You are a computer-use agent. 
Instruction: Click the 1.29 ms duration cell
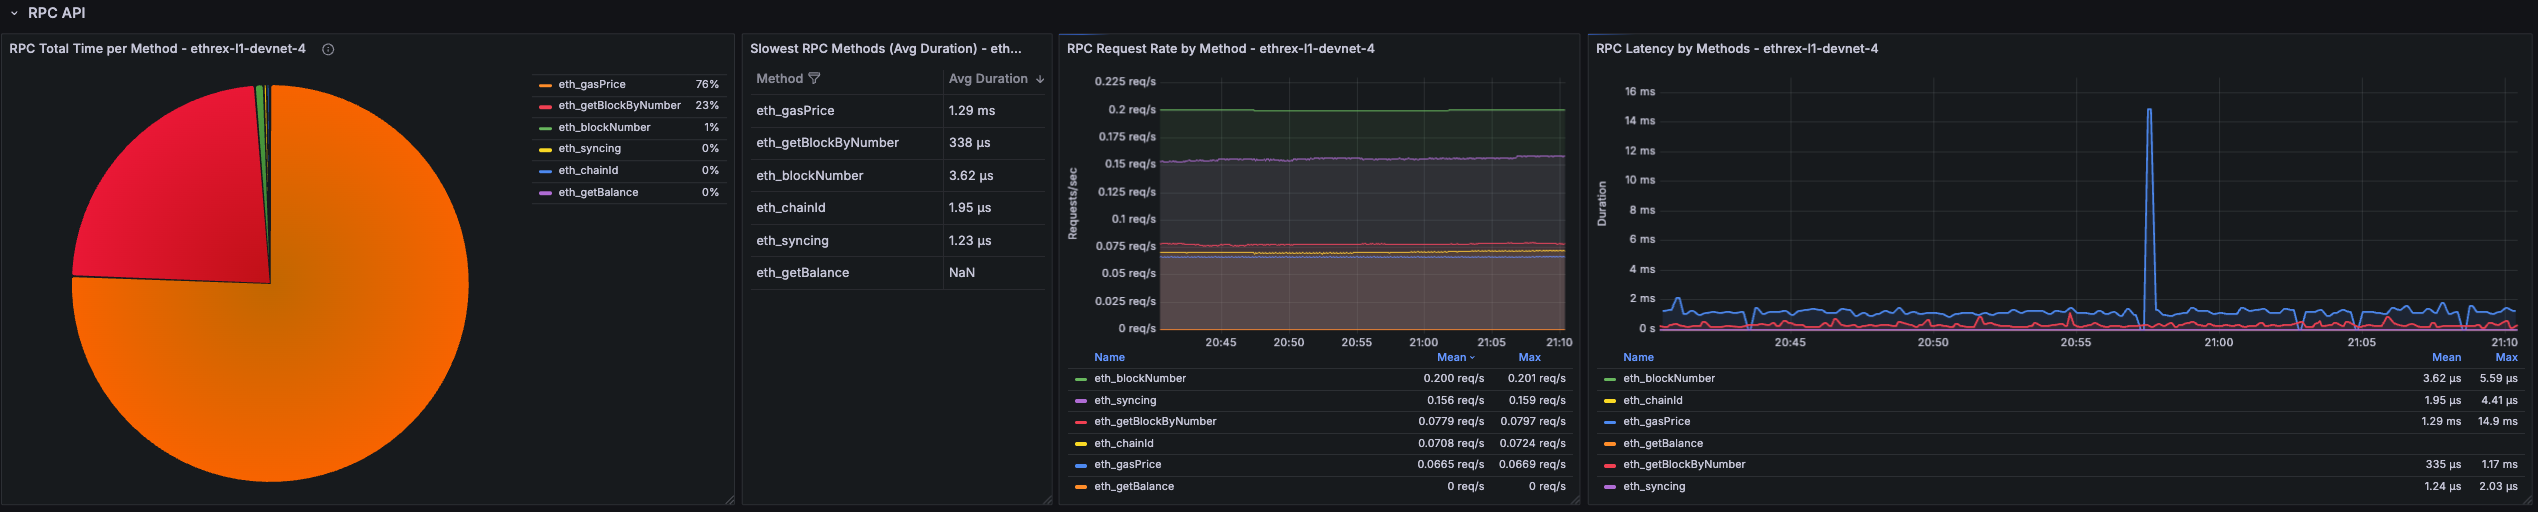(994, 111)
